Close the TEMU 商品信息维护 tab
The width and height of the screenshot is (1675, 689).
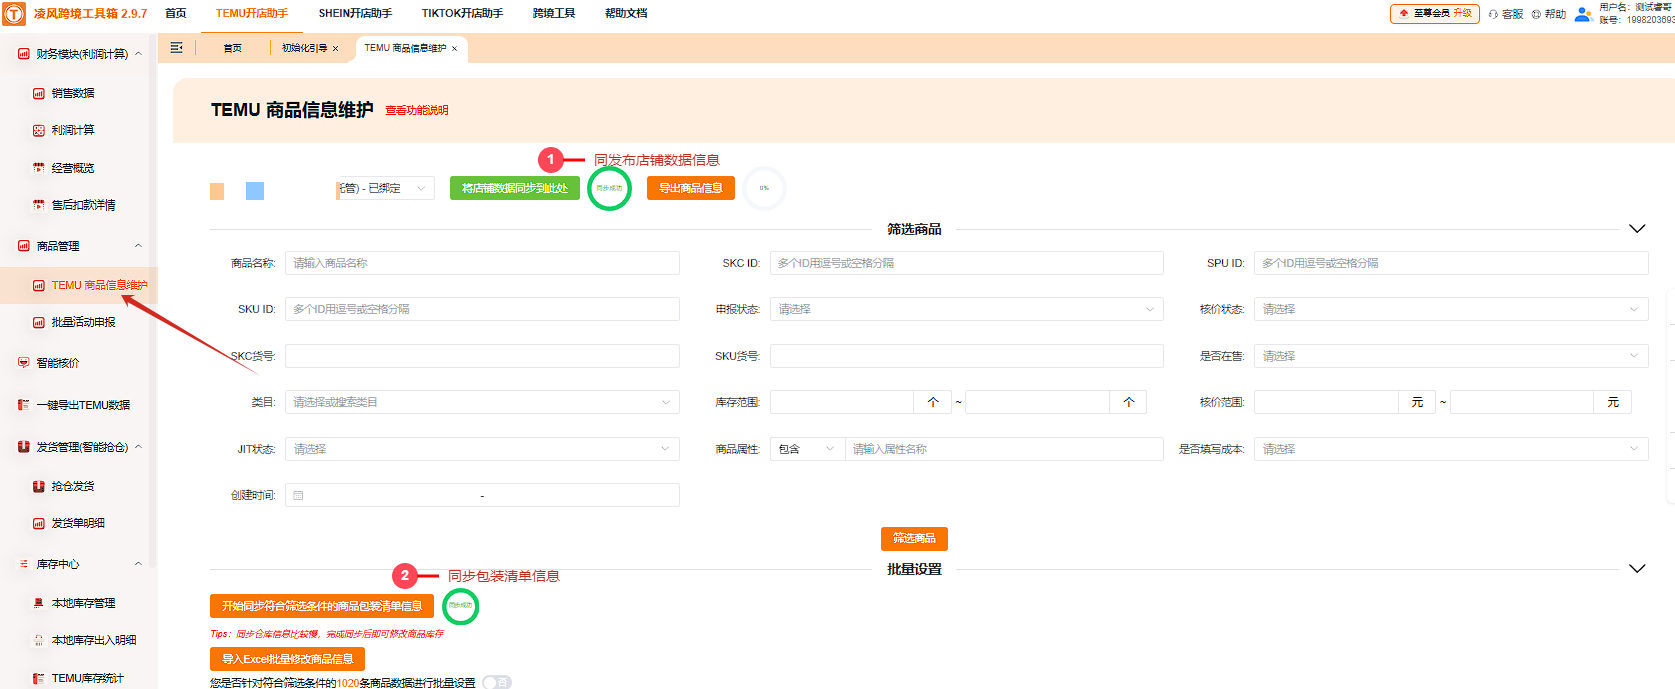[x=454, y=48]
